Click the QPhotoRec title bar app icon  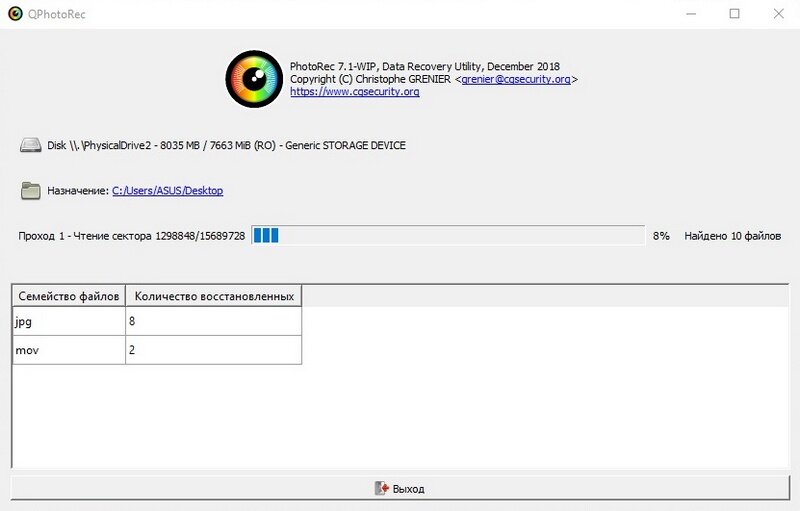(15, 14)
